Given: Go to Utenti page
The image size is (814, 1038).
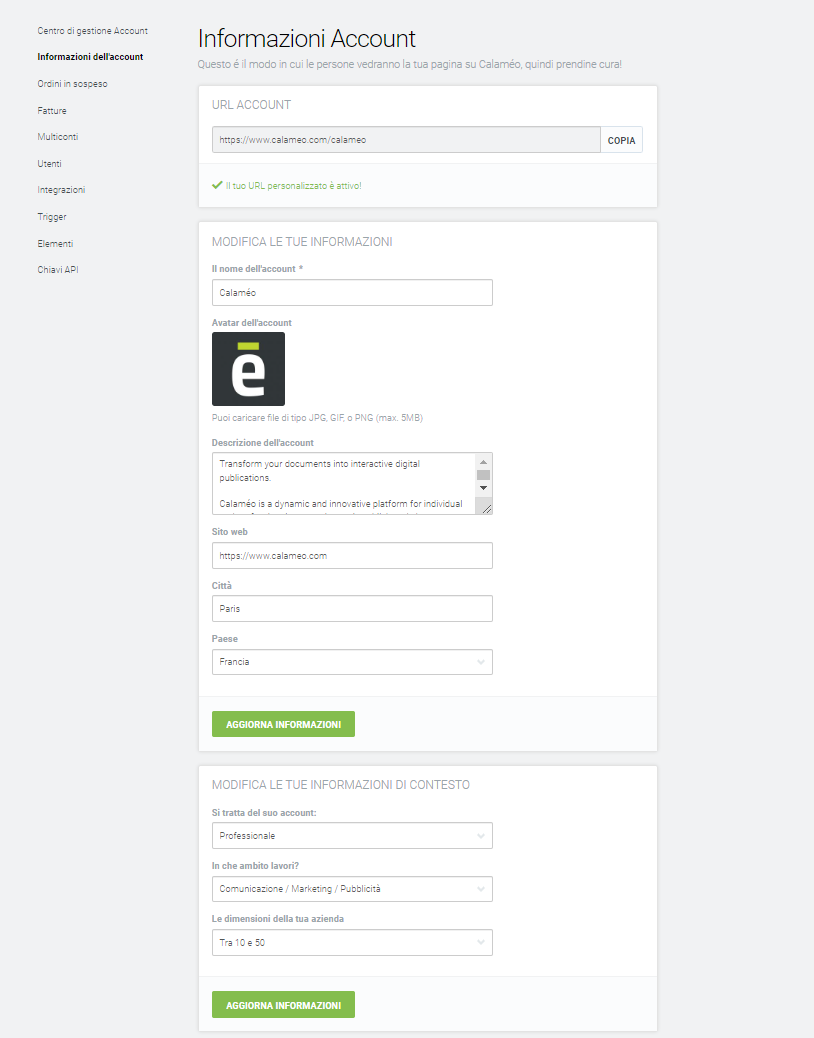Looking at the screenshot, I should [49, 164].
